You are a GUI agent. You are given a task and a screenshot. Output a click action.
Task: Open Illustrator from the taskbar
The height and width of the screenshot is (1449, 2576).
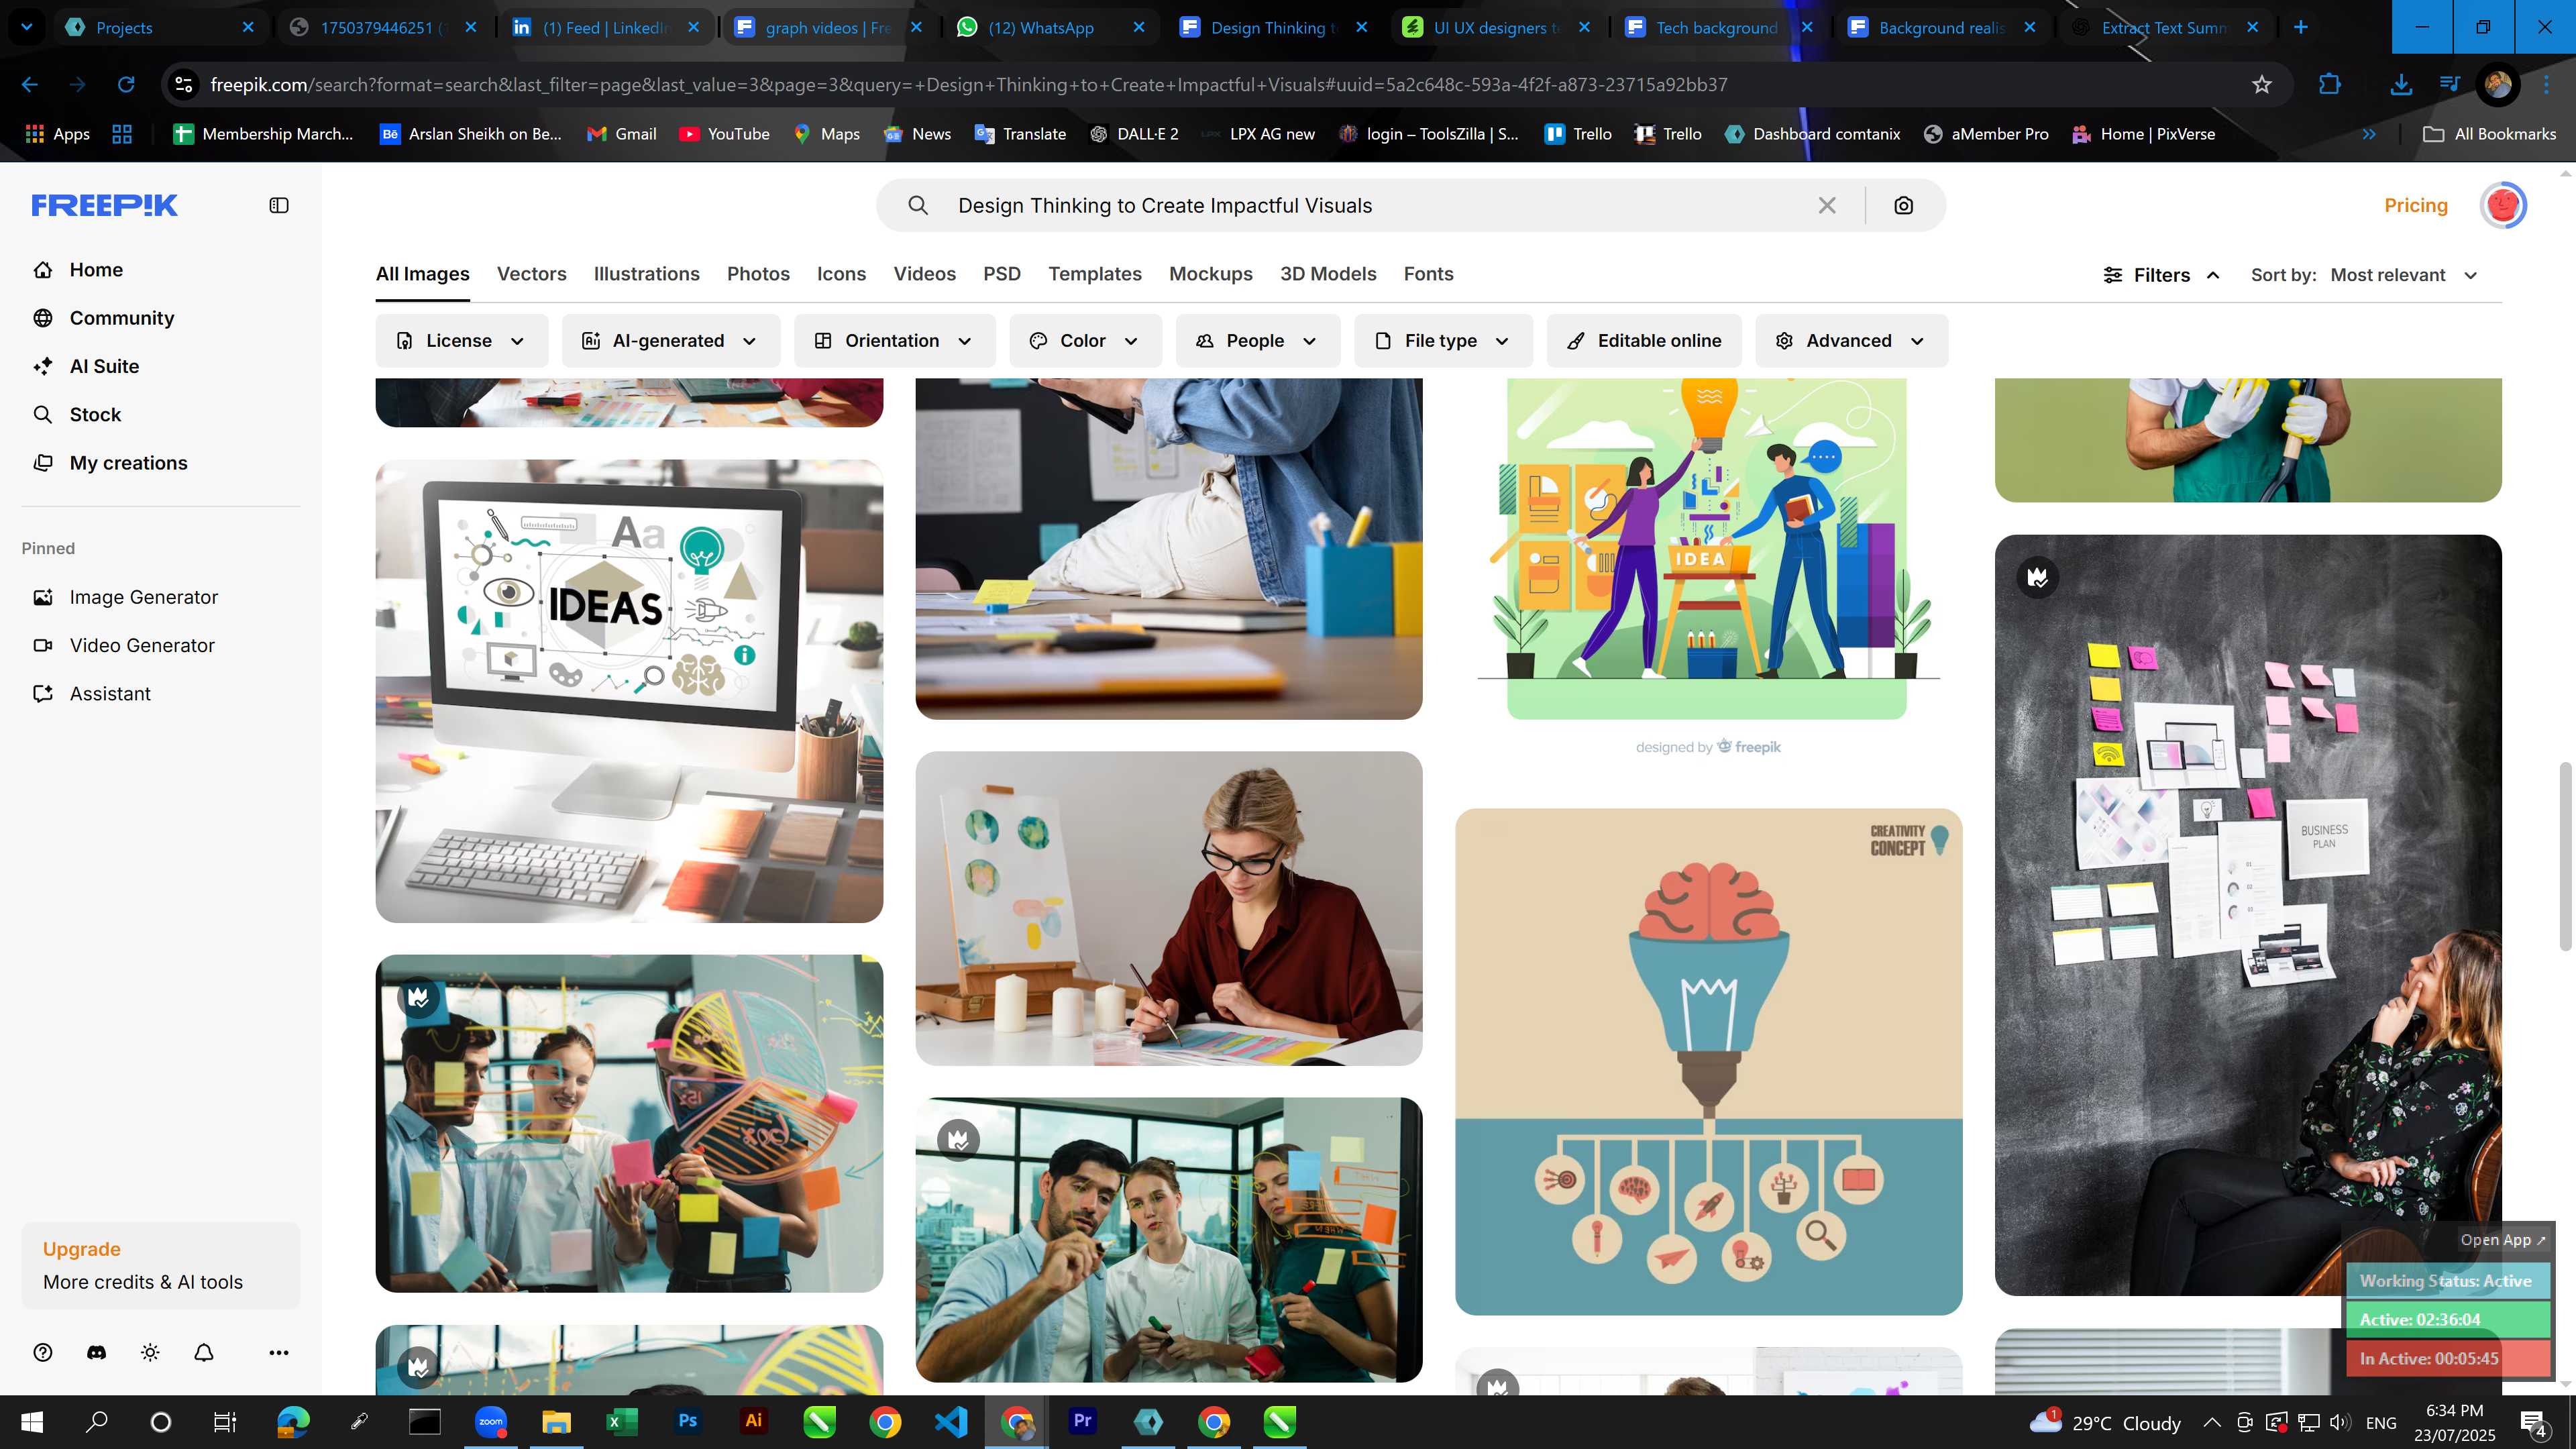point(754,1421)
